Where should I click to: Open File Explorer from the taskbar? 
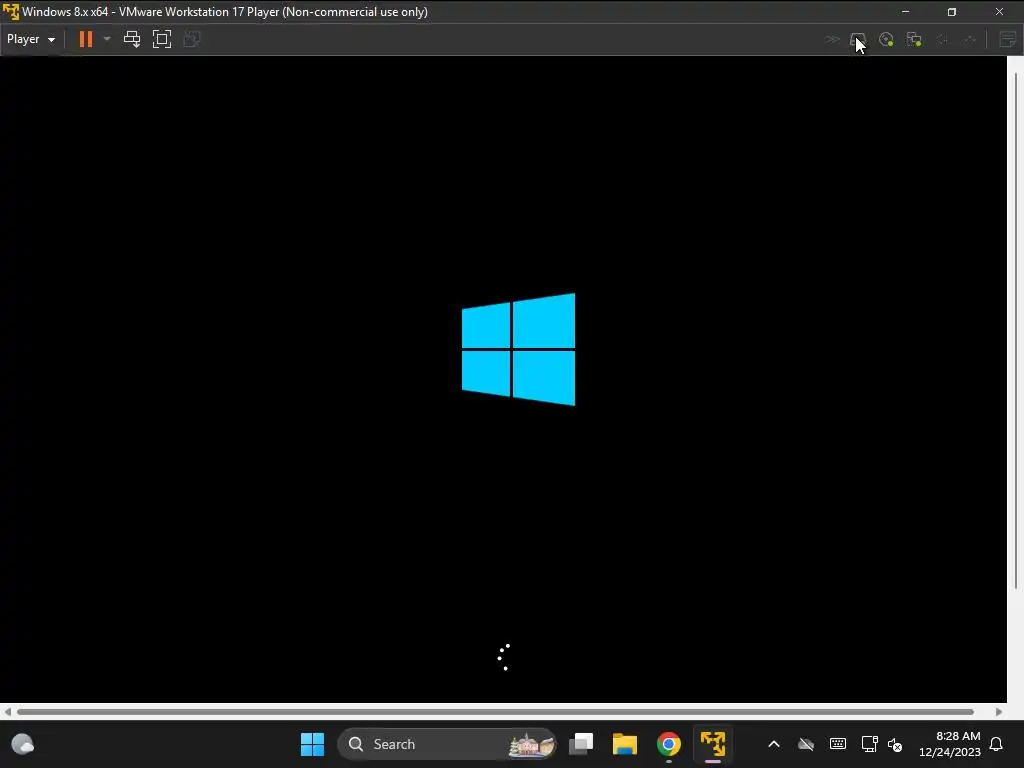click(625, 744)
